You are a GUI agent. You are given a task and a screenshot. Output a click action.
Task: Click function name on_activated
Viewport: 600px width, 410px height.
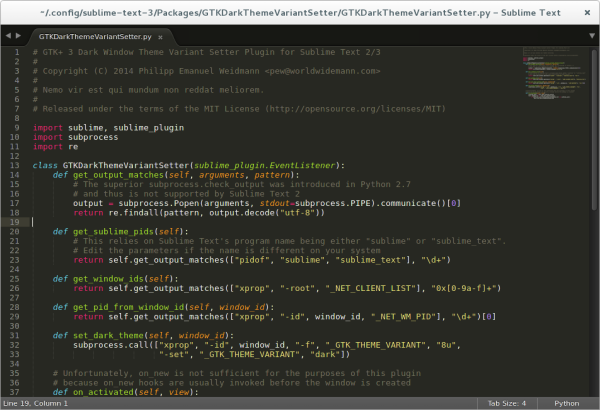tap(103, 392)
